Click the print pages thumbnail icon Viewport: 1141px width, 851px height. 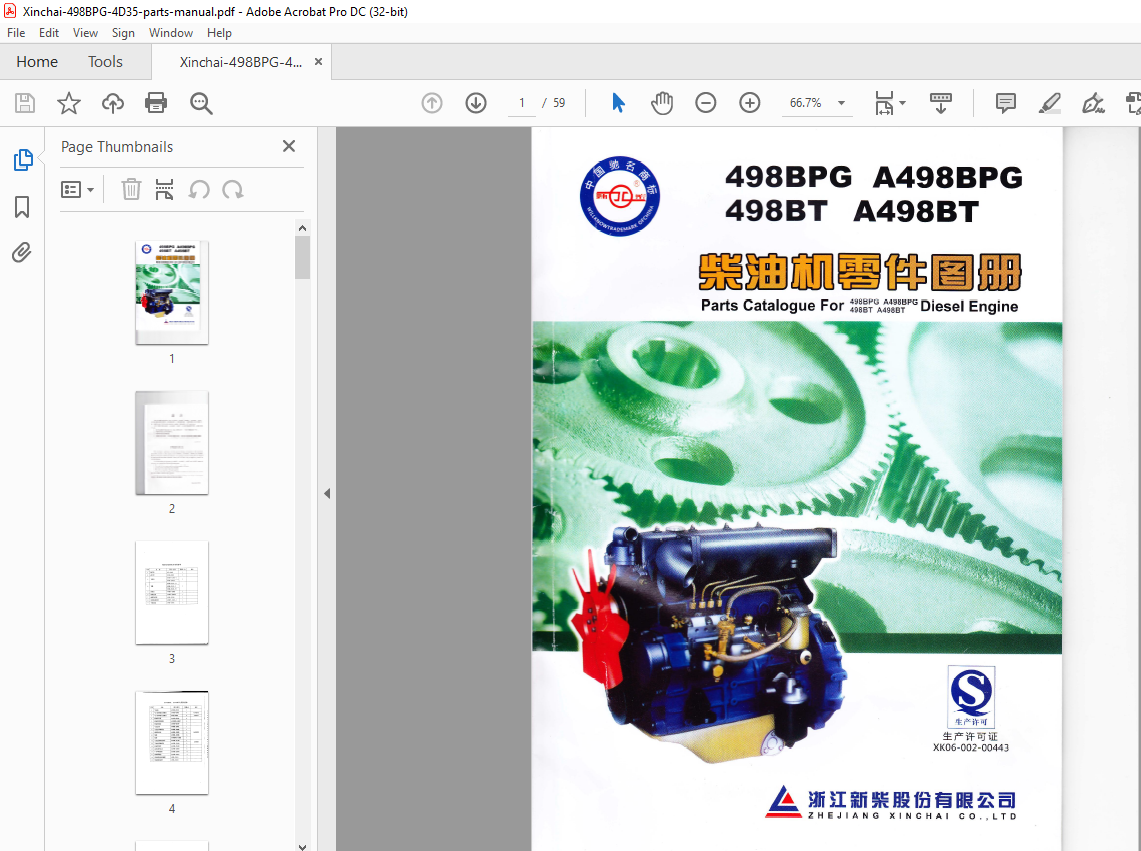click(x=164, y=190)
